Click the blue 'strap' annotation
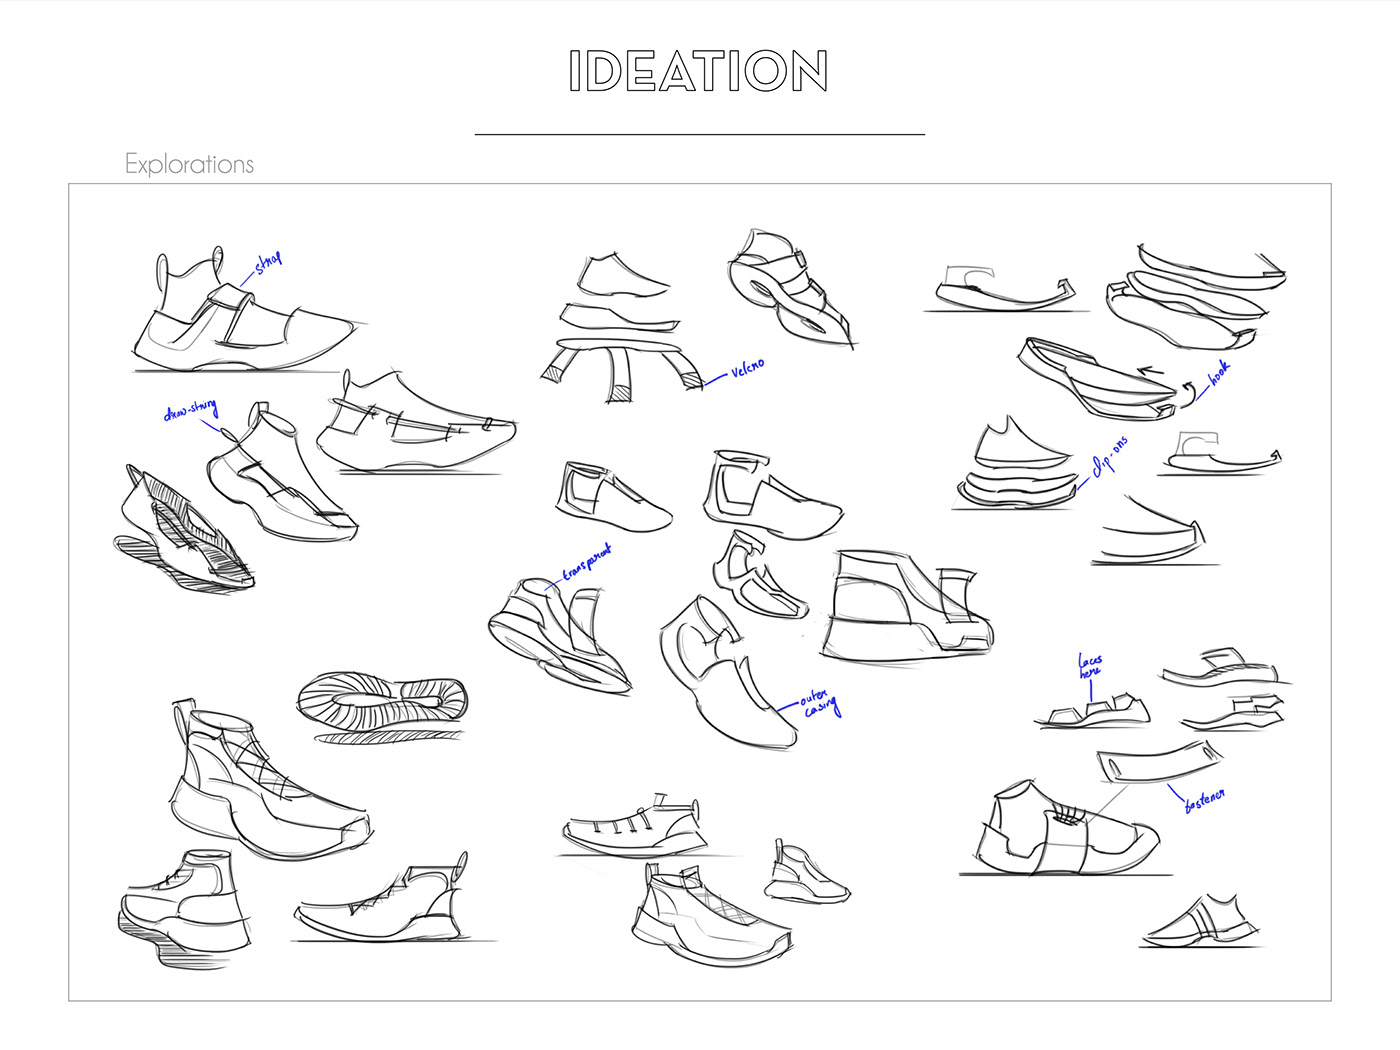The height and width of the screenshot is (1050, 1400). 268,262
